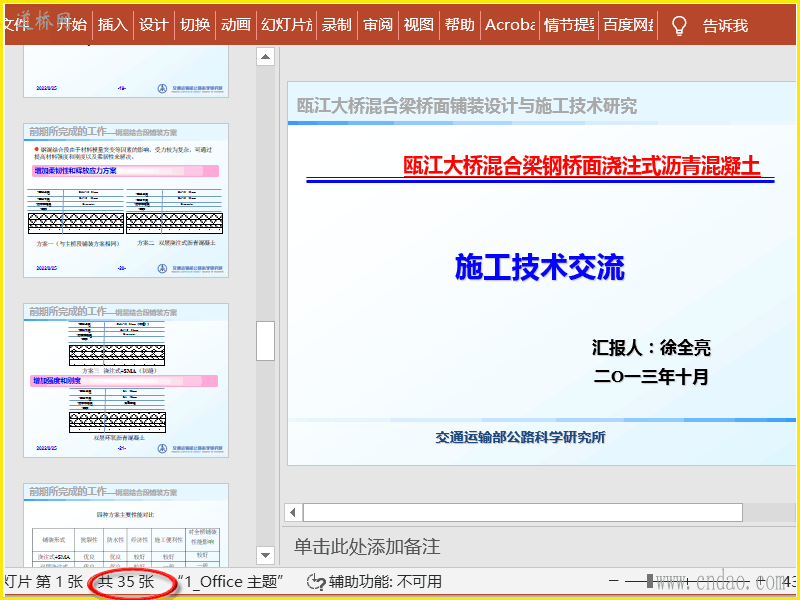Open the 百度网盘 tab

click(628, 24)
